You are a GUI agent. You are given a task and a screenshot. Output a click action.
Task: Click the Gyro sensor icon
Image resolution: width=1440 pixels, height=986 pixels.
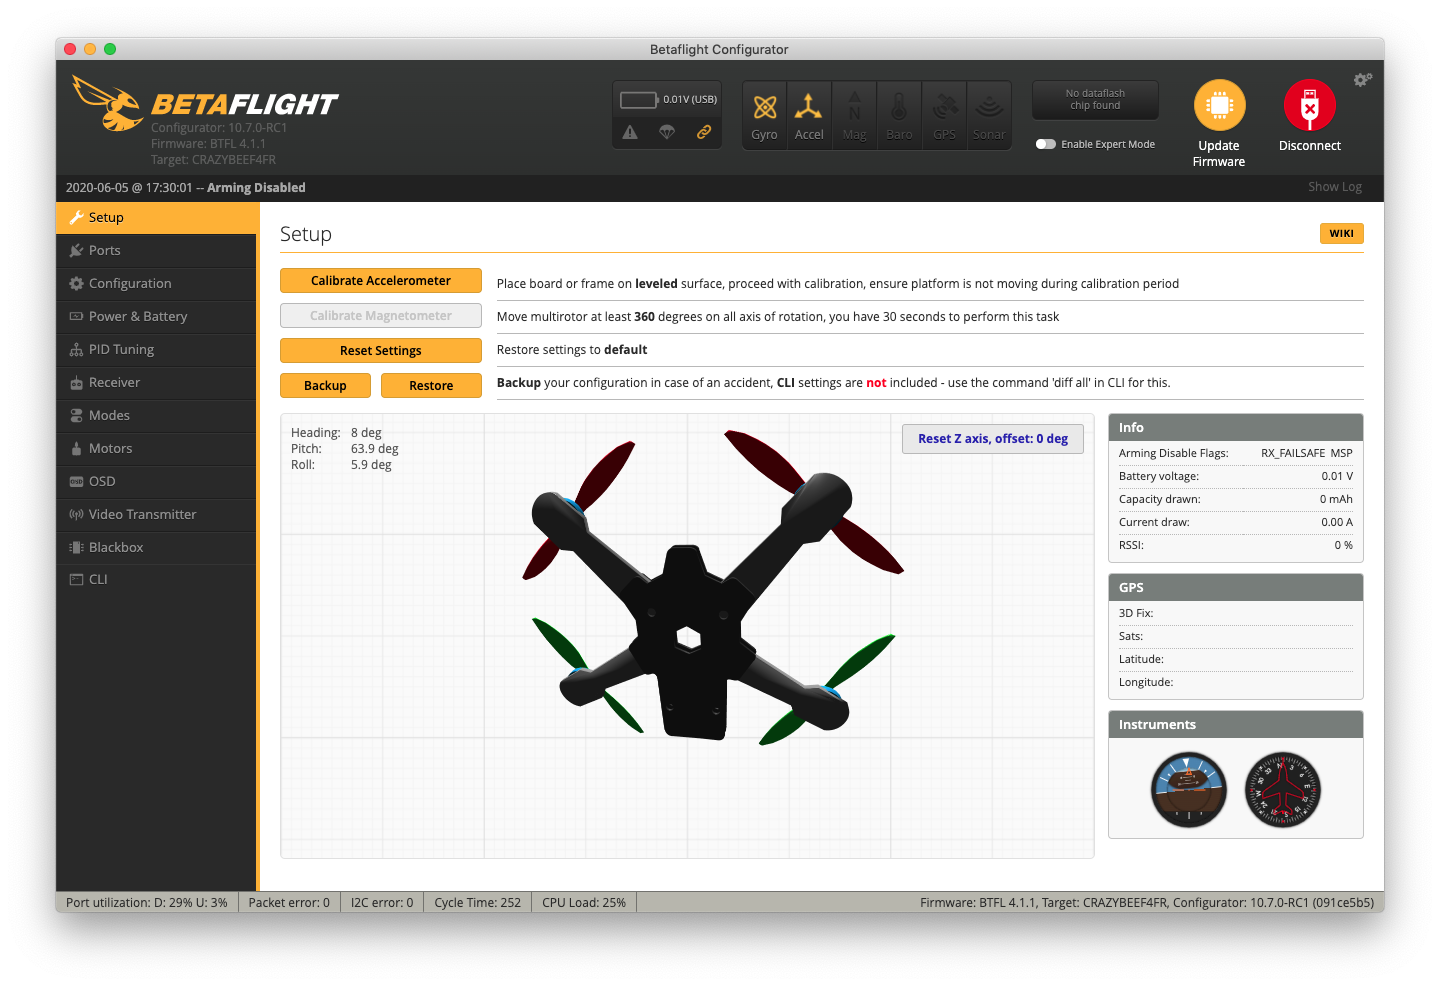[x=765, y=116]
